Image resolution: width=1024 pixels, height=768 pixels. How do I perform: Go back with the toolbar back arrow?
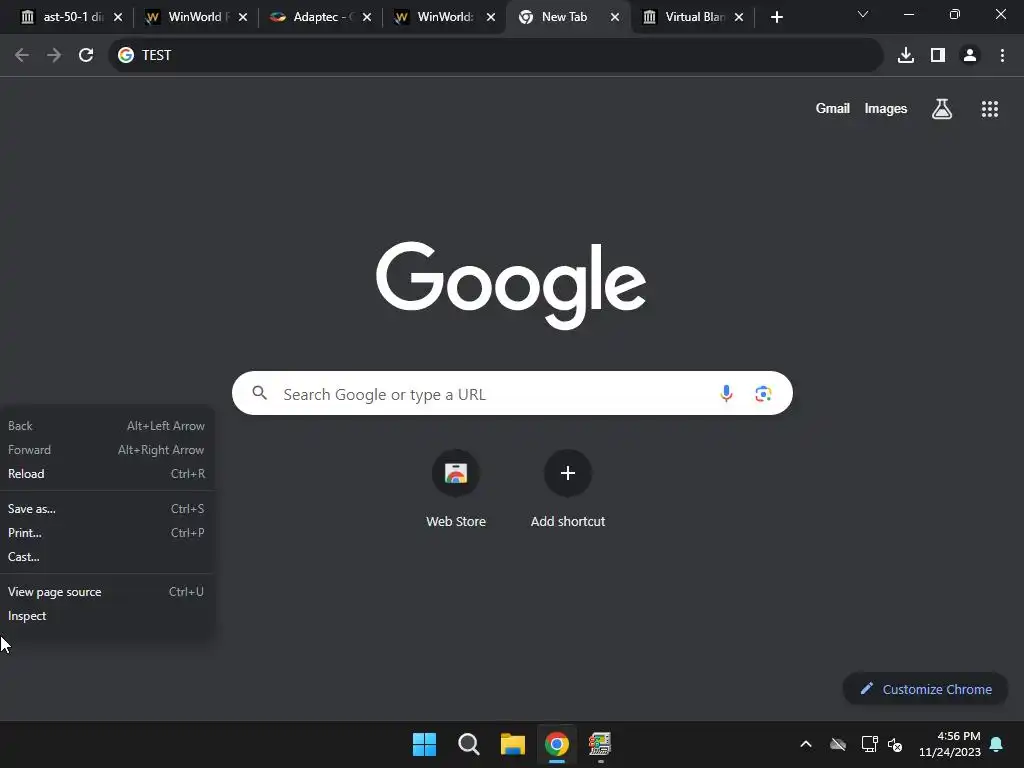(x=22, y=55)
